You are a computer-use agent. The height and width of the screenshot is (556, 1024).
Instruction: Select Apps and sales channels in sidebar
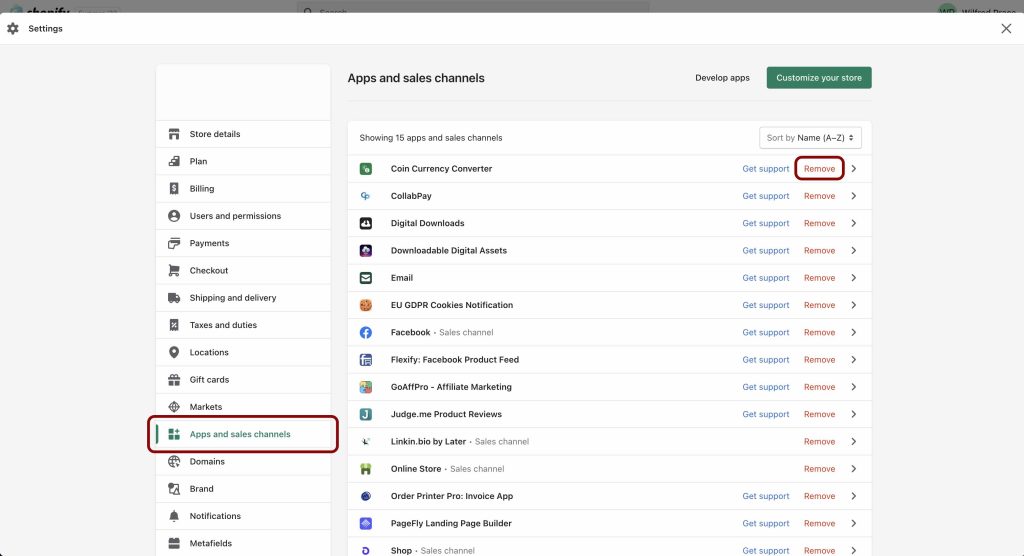pos(243,434)
